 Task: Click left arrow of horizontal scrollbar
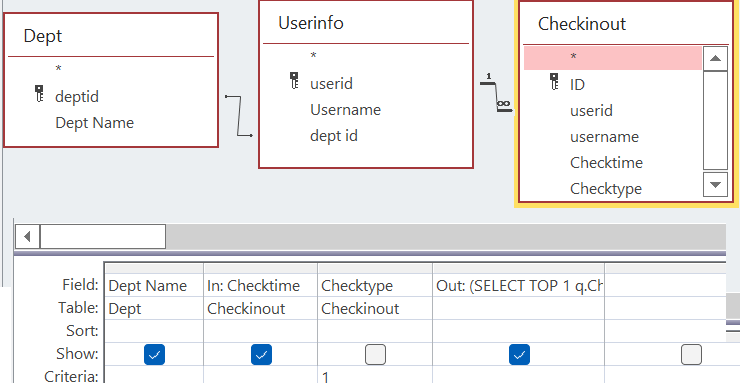pyautogui.click(x=27, y=236)
